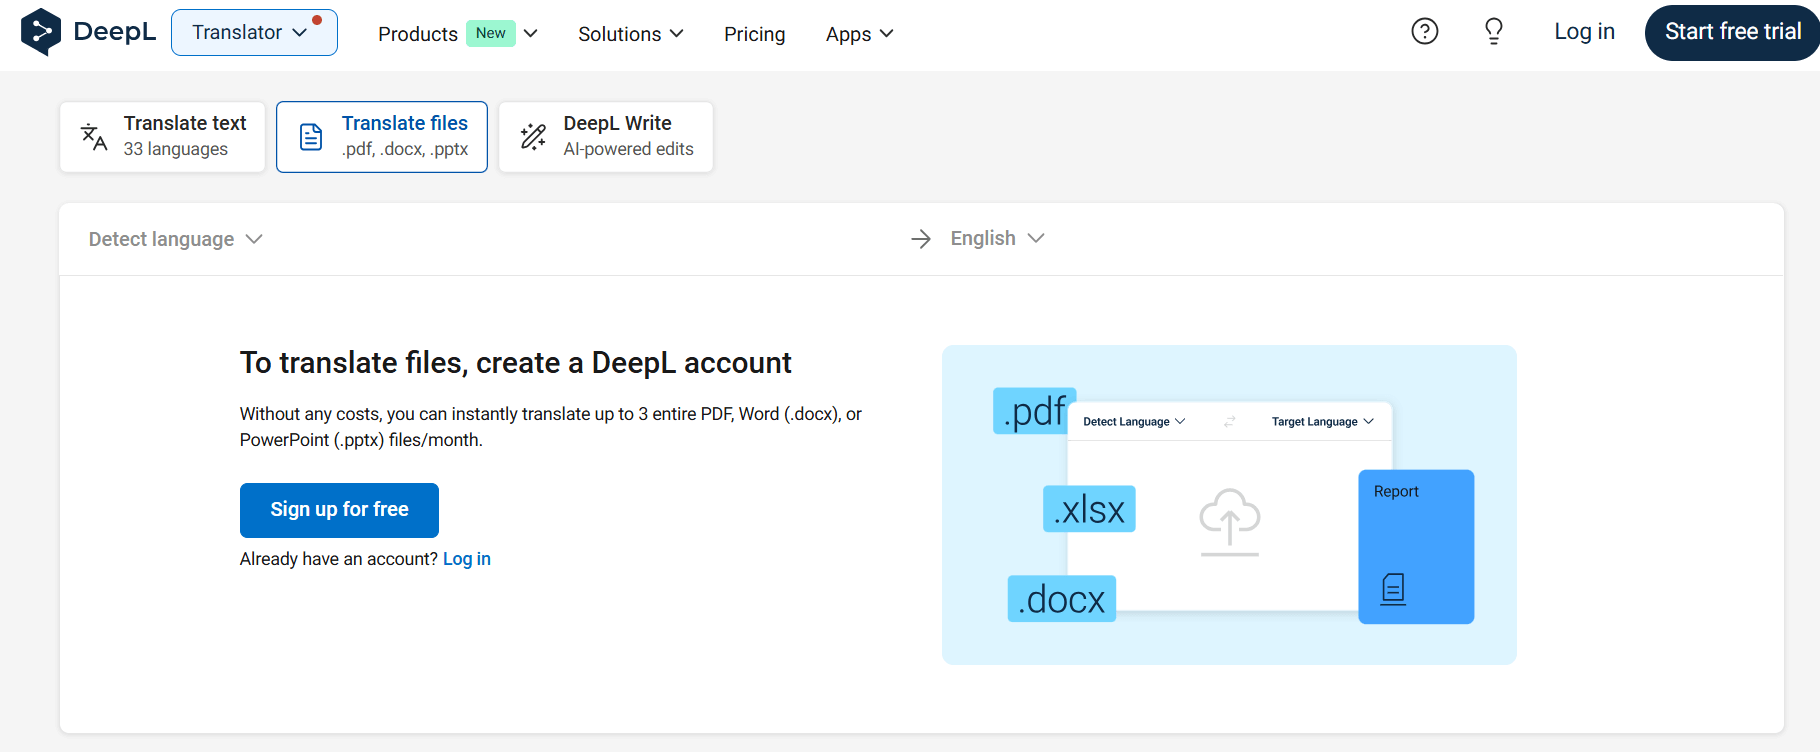
Task: Click the .docx file badge
Action: pyautogui.click(x=1061, y=599)
